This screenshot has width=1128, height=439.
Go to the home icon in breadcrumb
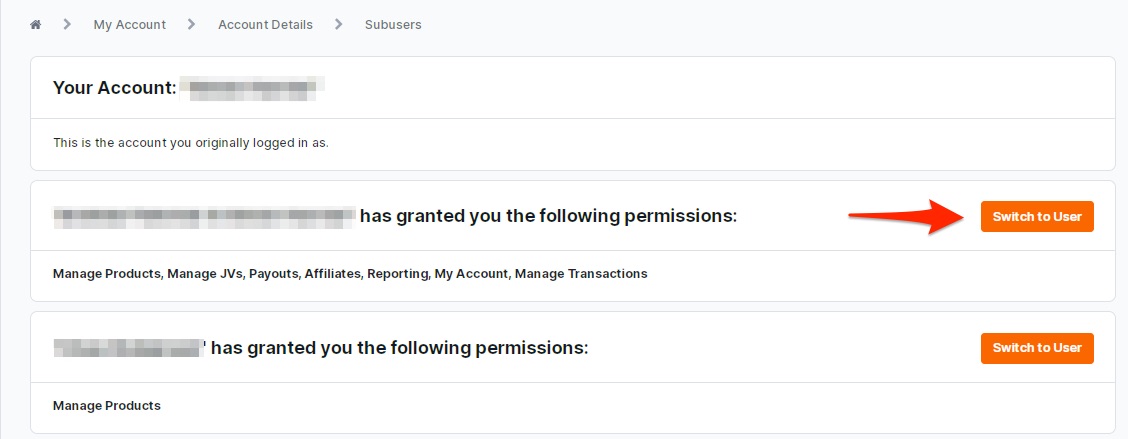point(35,24)
